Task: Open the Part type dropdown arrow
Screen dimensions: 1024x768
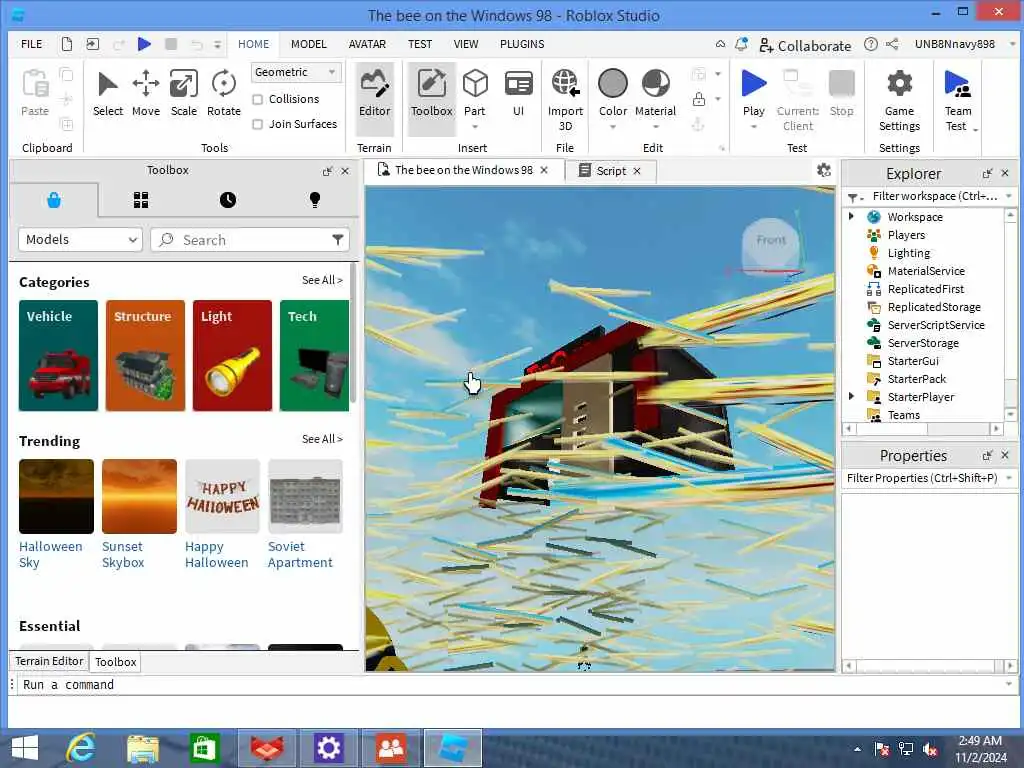Action: click(x=475, y=127)
